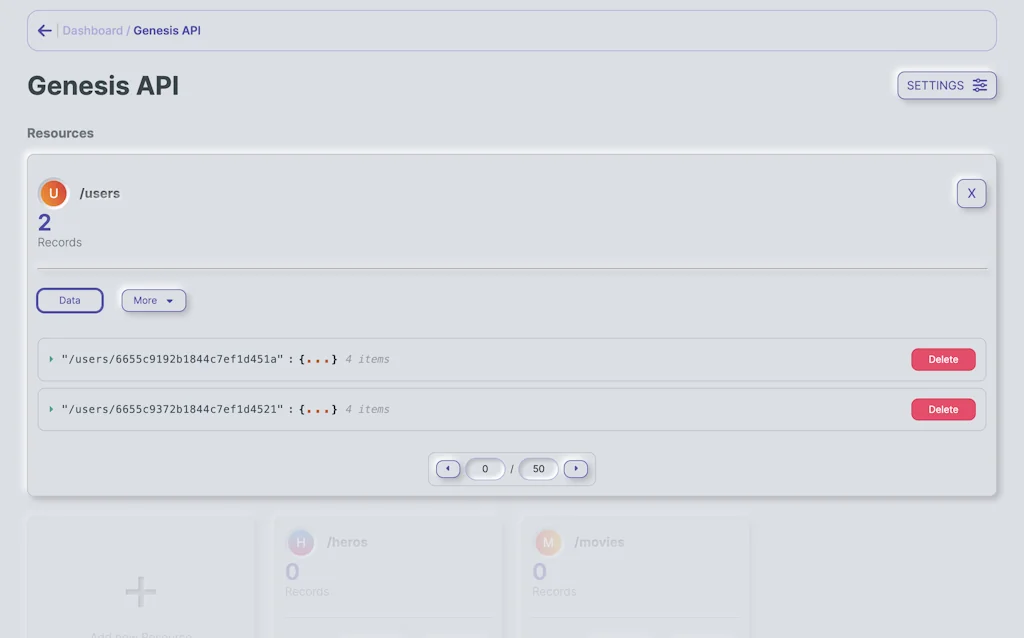Click the back arrow in the breadcrumb bar
This screenshot has width=1024, height=638.
coord(44,30)
